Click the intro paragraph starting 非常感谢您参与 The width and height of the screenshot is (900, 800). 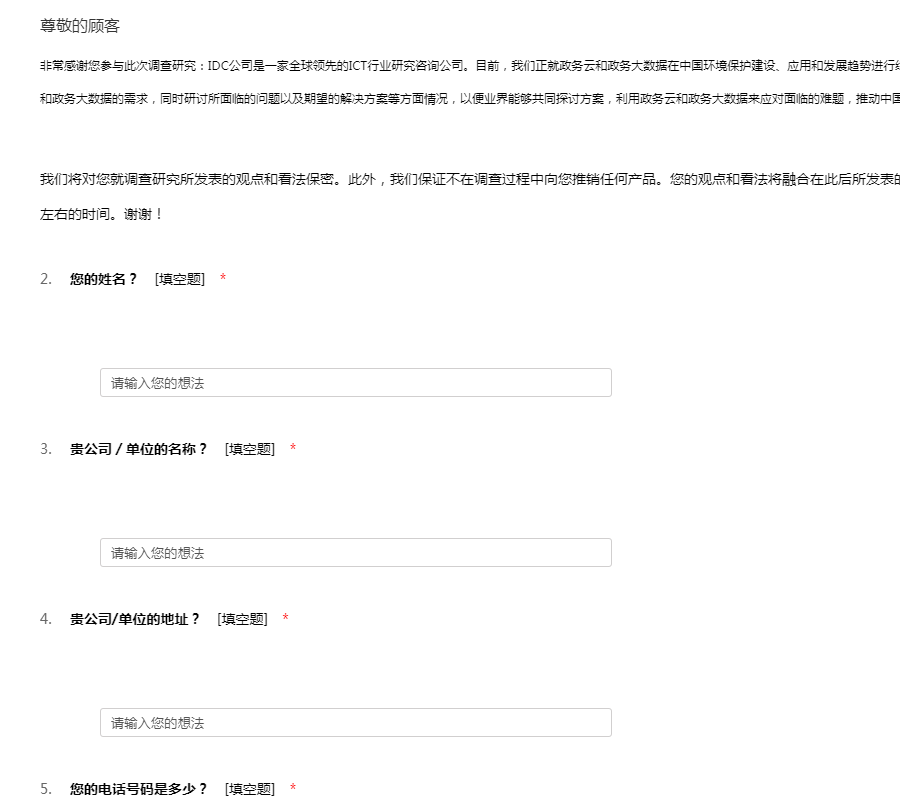450,66
